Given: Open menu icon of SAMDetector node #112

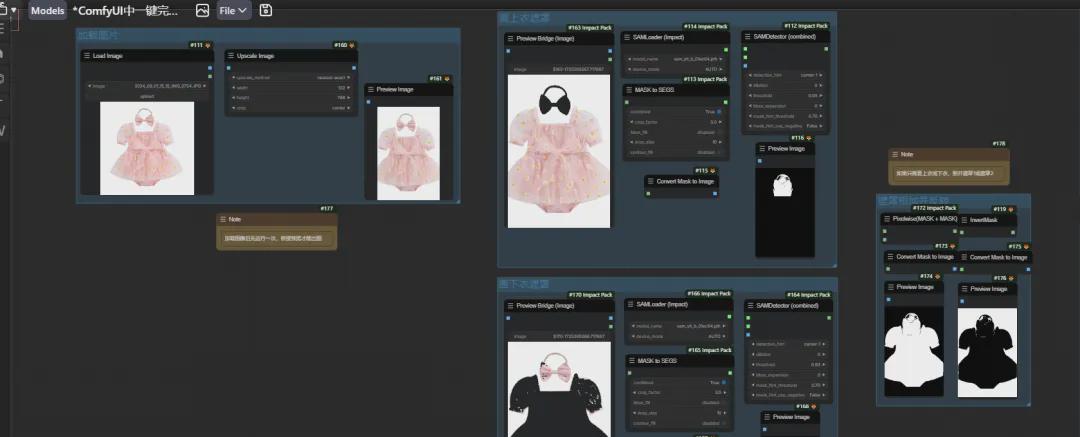Looking at the screenshot, I should pyautogui.click(x=749, y=37).
